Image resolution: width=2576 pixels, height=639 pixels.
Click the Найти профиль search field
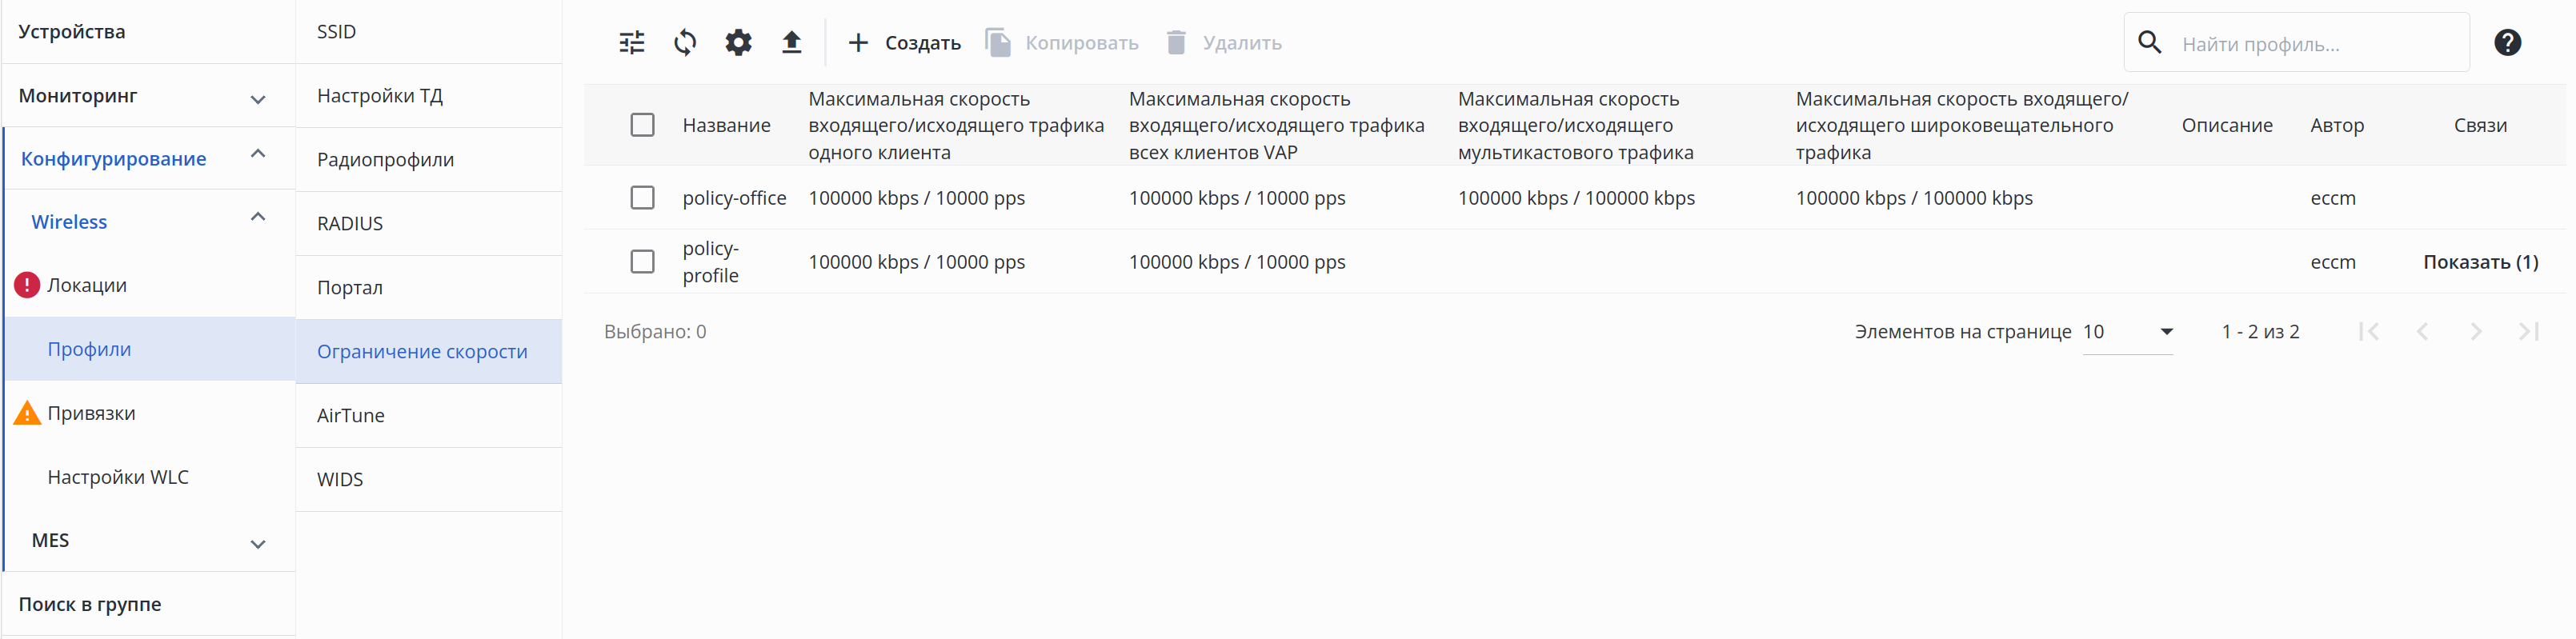2310,44
